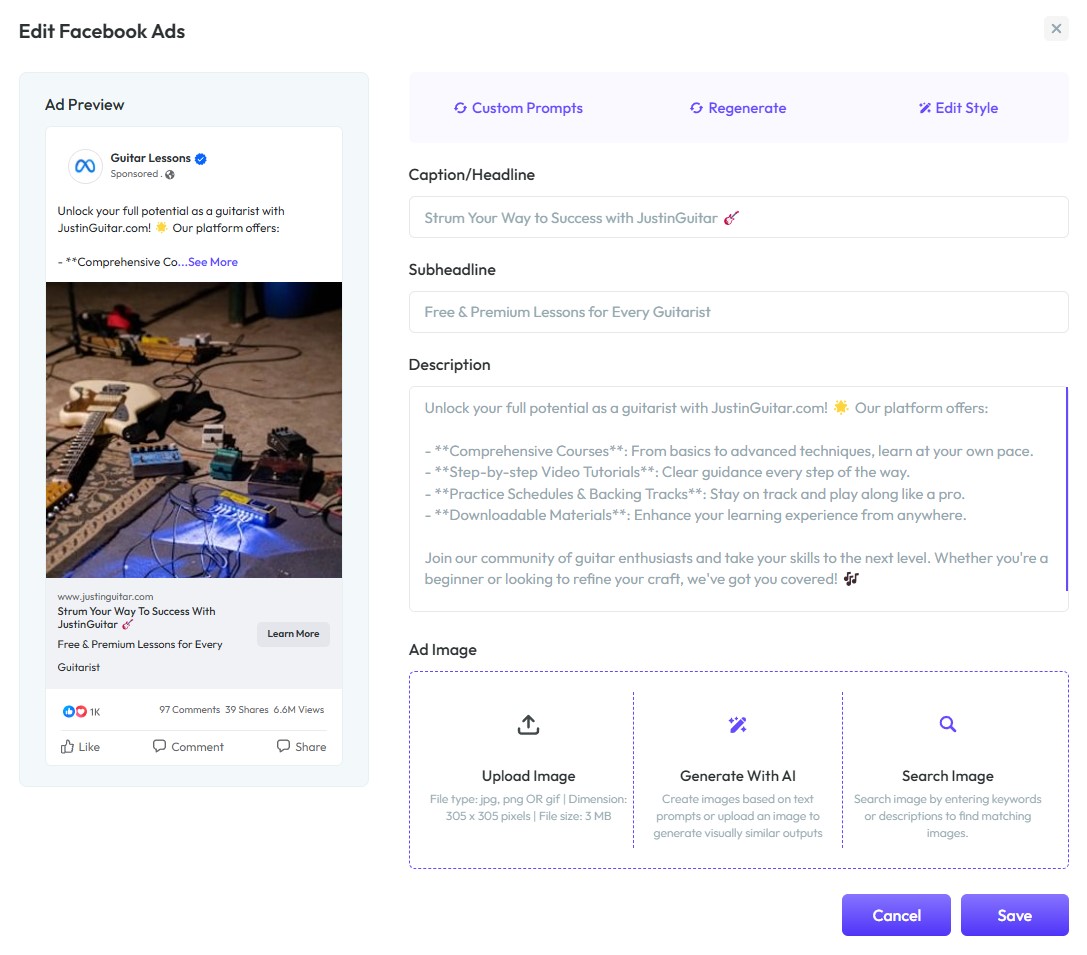
Task: Click the Comment speech bubble icon
Action: click(159, 746)
